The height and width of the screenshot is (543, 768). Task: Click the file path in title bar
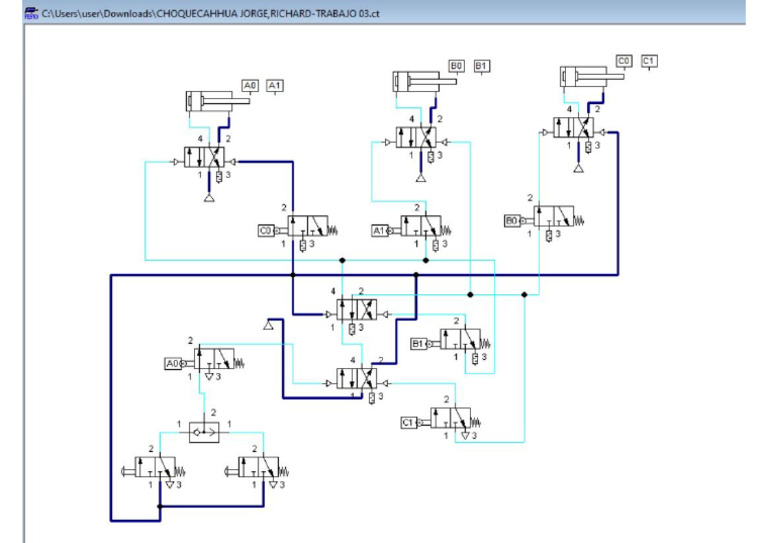(211, 14)
